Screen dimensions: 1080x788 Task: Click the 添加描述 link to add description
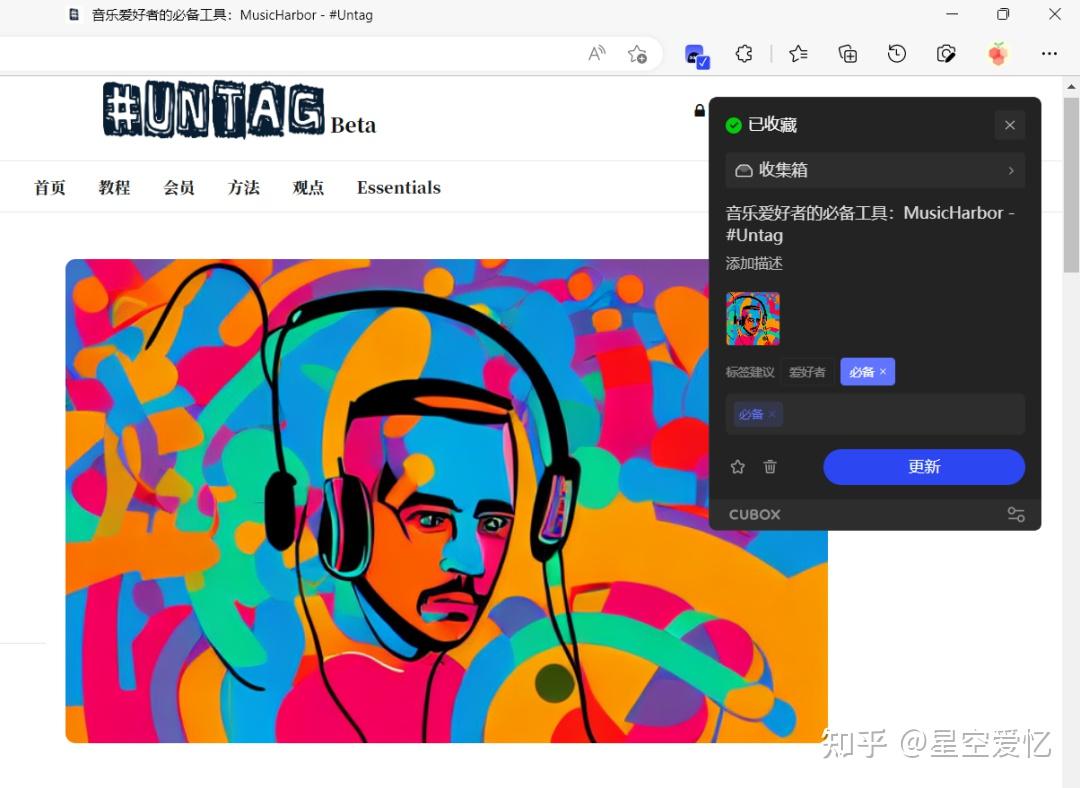[753, 263]
